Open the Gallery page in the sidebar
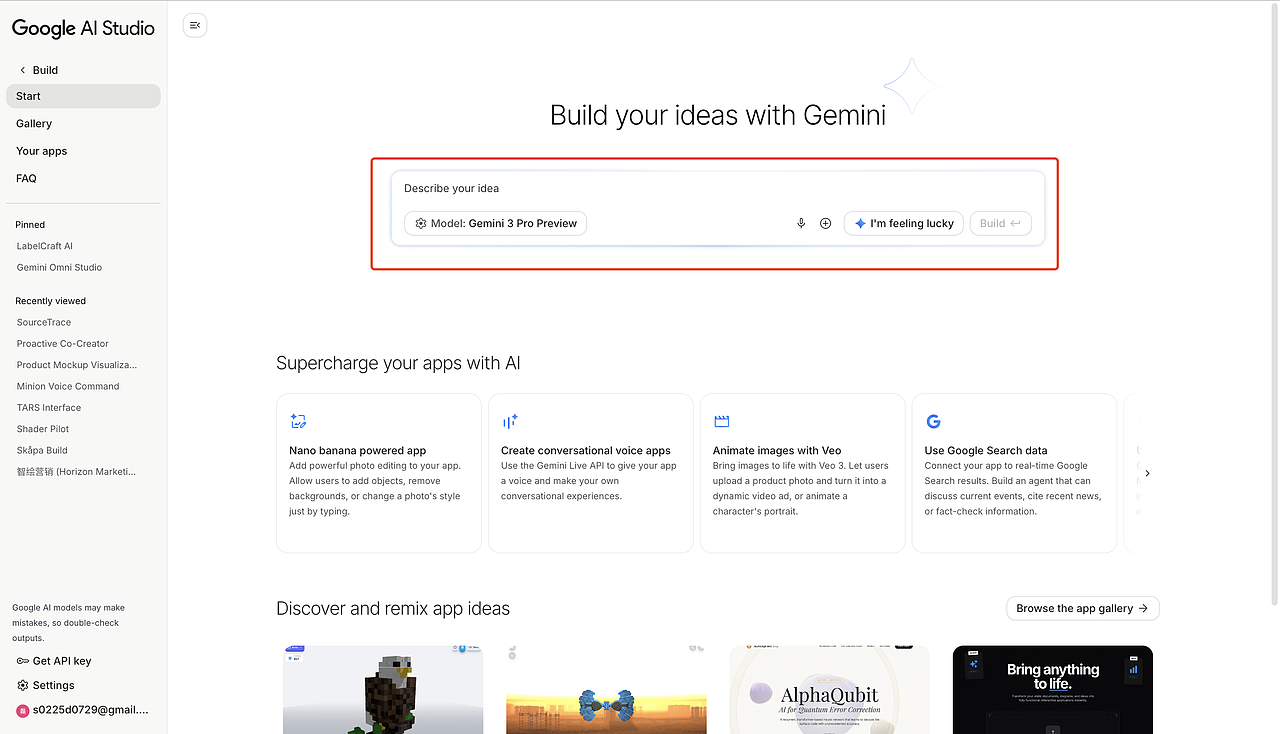Viewport: 1280px width, 734px height. coord(34,124)
